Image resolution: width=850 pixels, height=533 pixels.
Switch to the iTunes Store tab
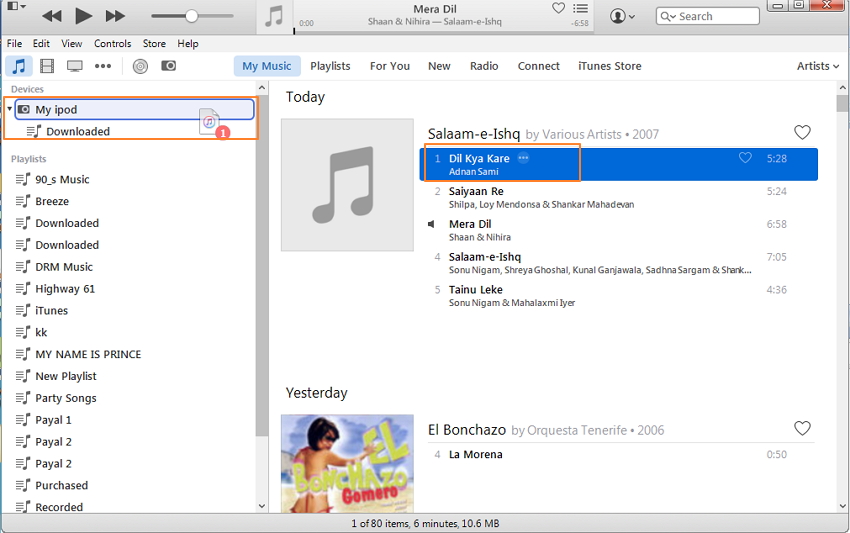point(609,66)
